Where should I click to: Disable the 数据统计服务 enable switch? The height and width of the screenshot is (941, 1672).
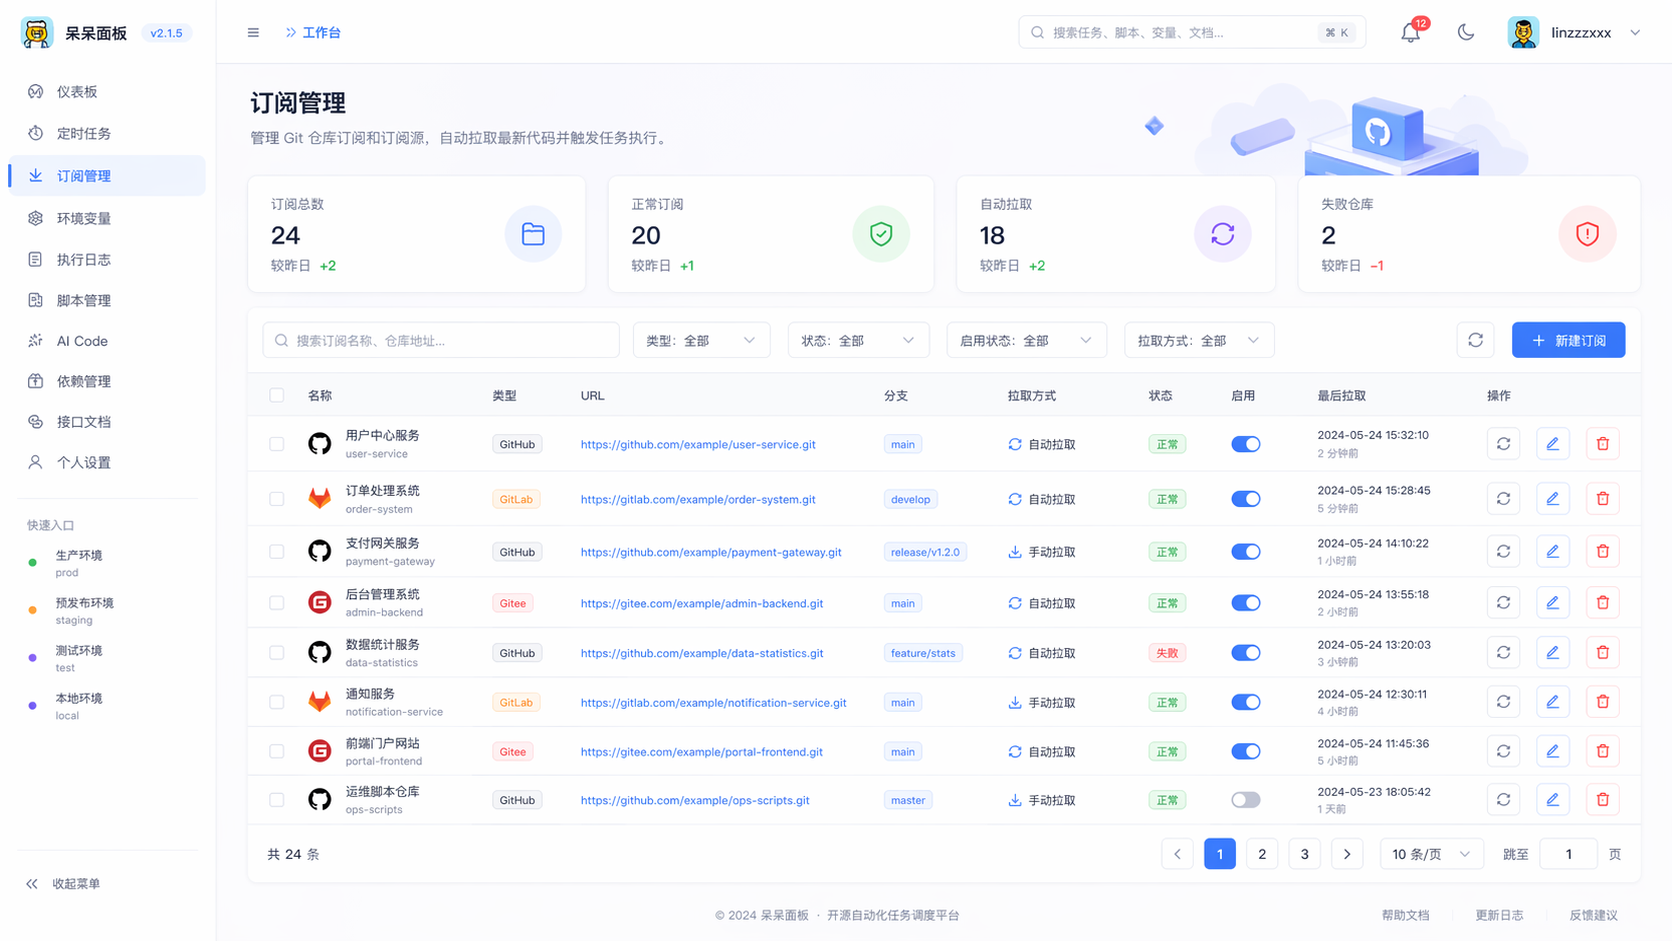[1245, 653]
